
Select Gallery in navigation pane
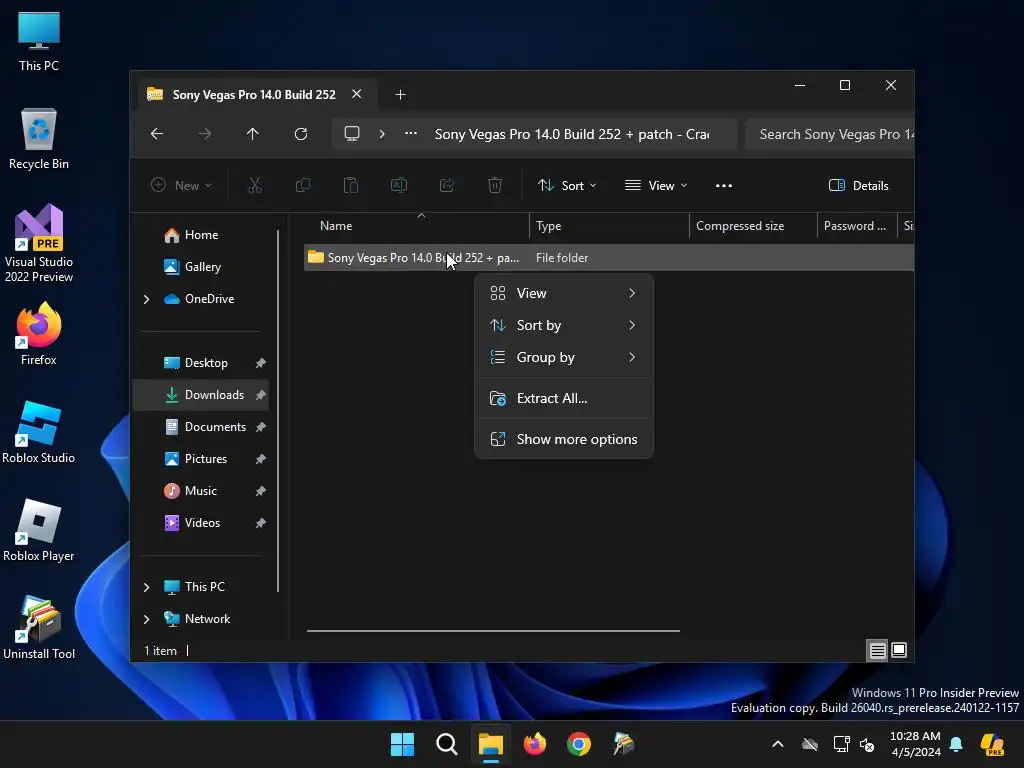200,267
